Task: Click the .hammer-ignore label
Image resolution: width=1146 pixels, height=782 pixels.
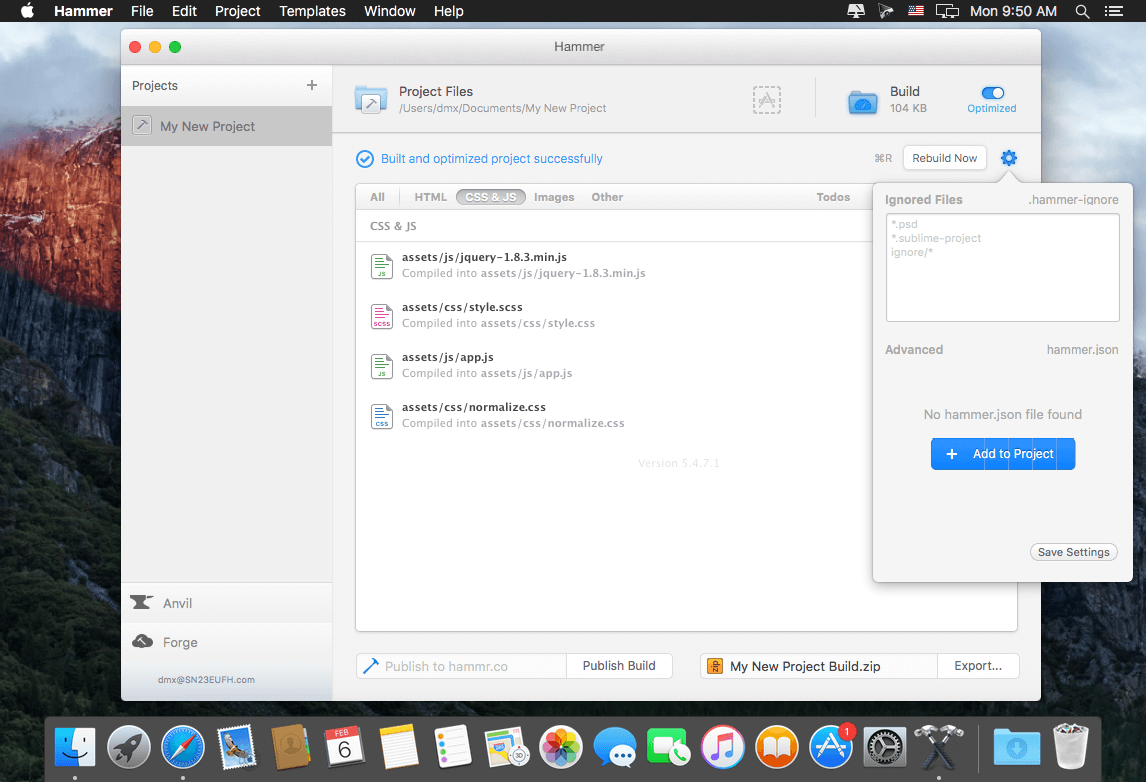Action: [1074, 200]
